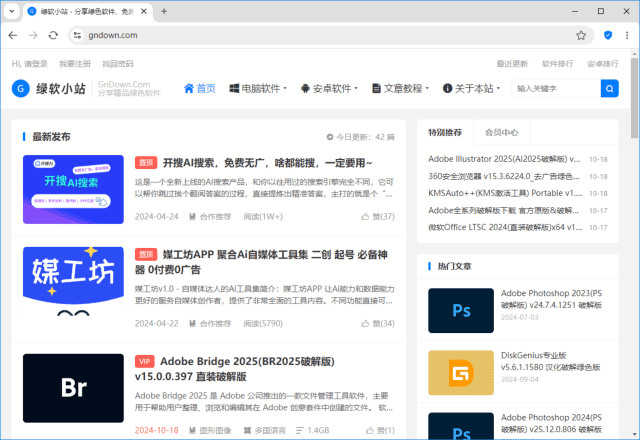Bookmark this page with the star icon

581,35
